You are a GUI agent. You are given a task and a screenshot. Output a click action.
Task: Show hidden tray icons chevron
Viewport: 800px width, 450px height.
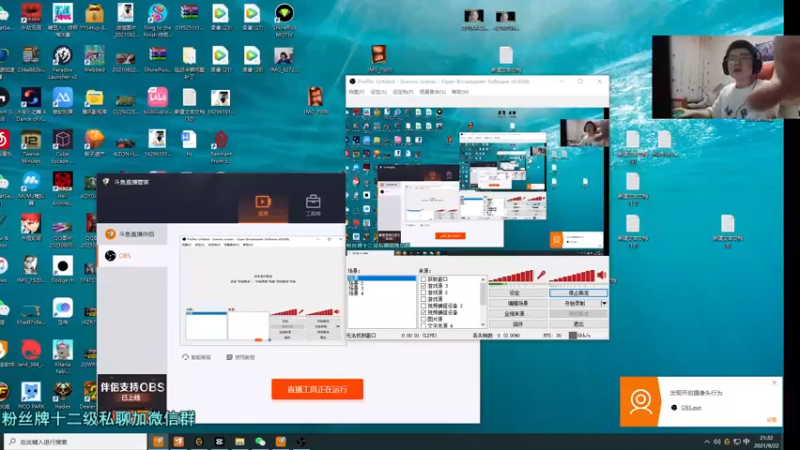(x=707, y=442)
